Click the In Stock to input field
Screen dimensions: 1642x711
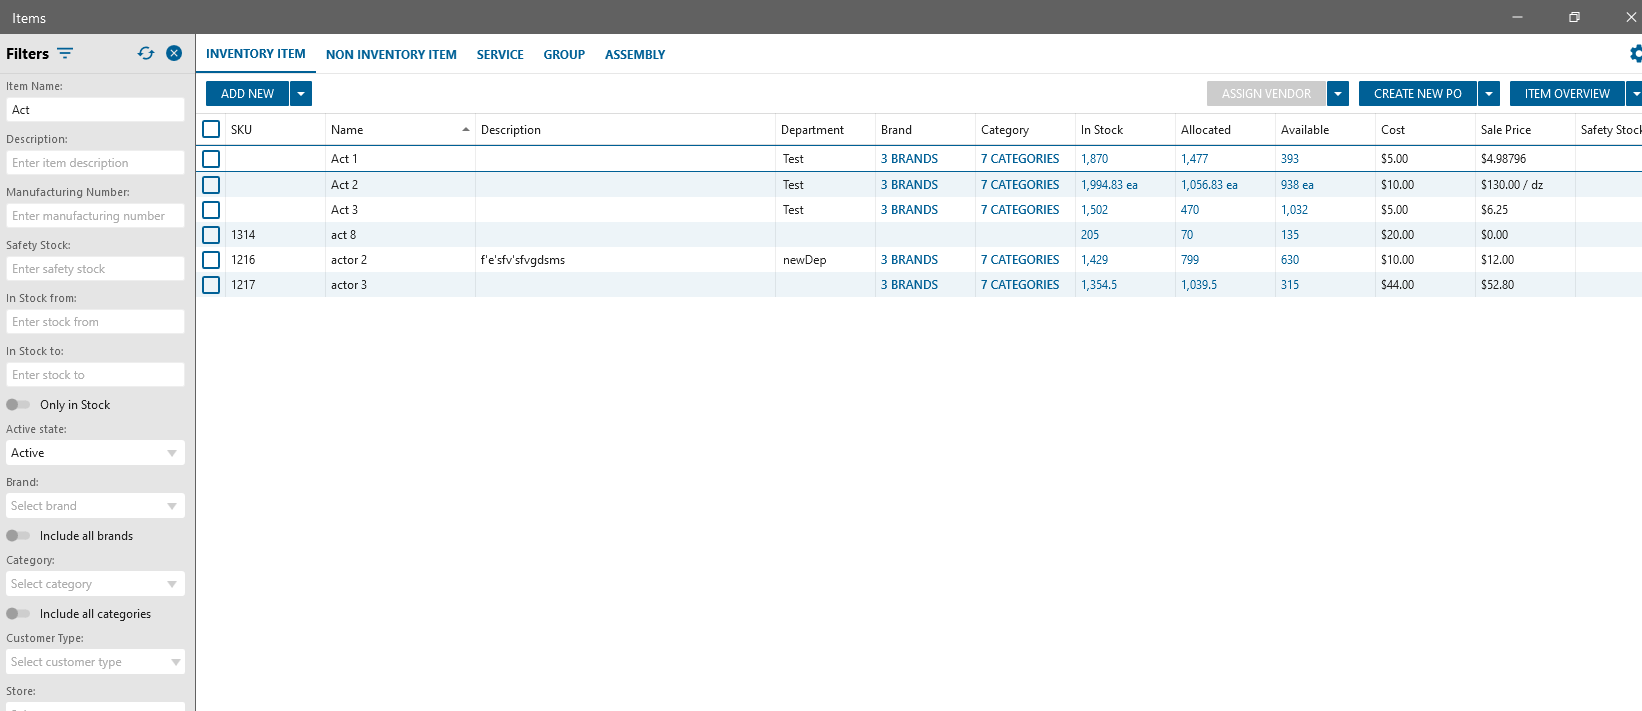pyautogui.click(x=95, y=375)
